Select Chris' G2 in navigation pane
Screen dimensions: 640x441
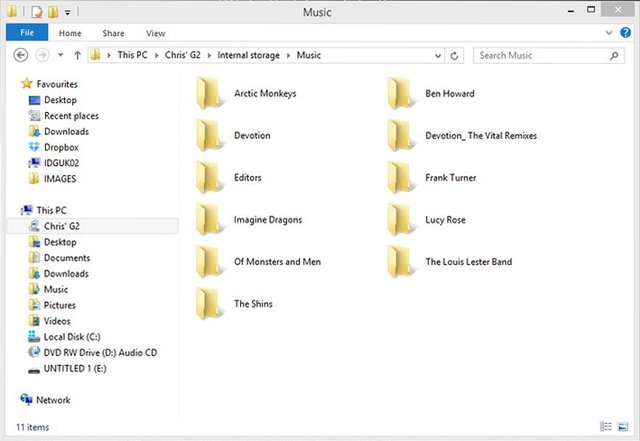pos(61,226)
